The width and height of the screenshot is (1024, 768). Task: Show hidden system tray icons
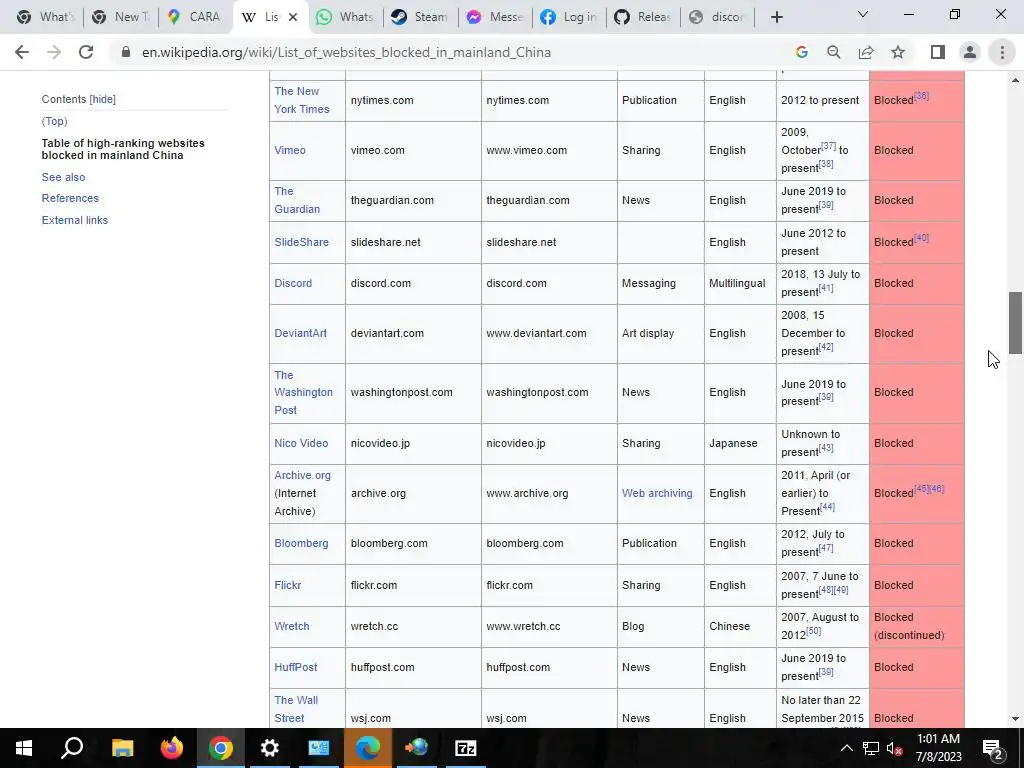point(846,748)
